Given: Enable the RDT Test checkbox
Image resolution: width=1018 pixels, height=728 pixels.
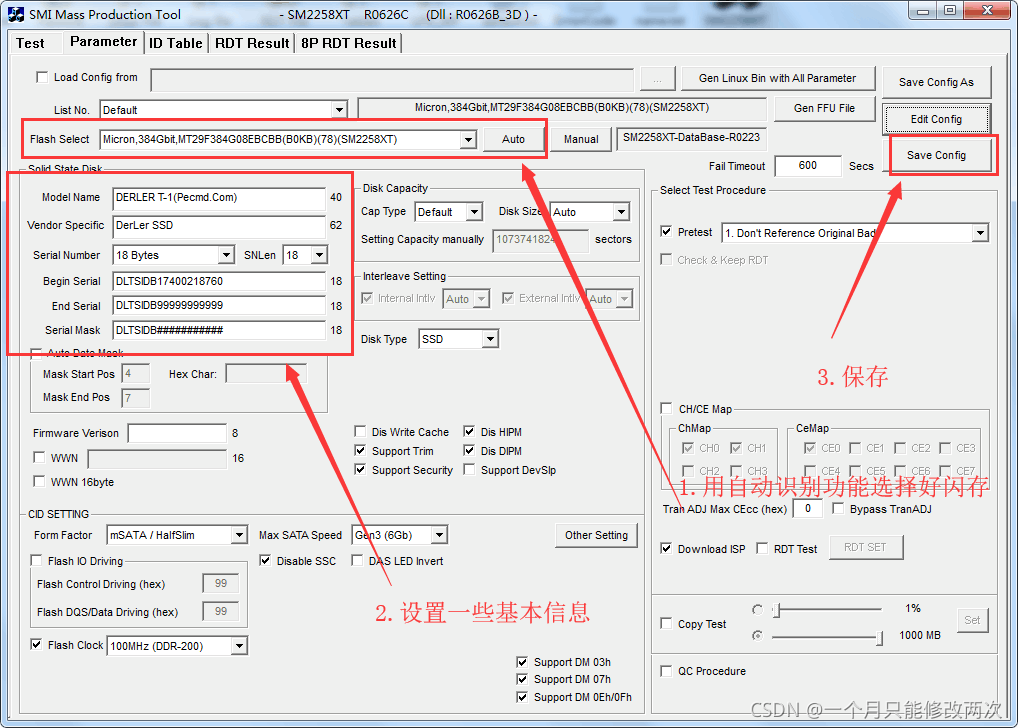Looking at the screenshot, I should [x=762, y=549].
